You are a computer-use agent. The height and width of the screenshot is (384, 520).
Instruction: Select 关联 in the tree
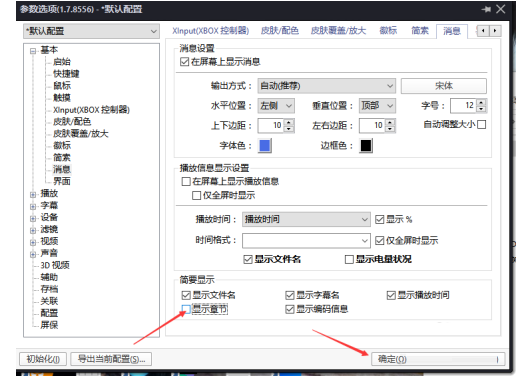[49, 301]
